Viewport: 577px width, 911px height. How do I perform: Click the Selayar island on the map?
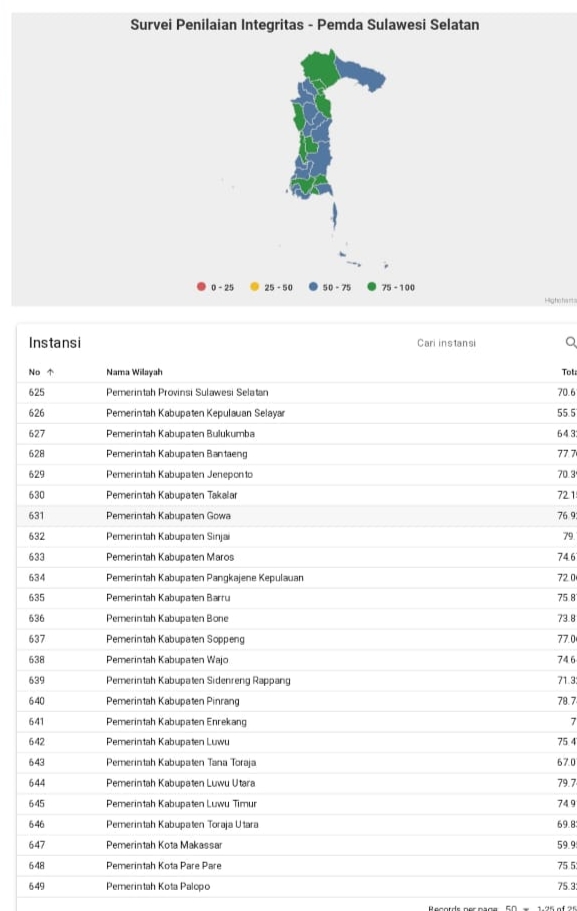click(334, 216)
